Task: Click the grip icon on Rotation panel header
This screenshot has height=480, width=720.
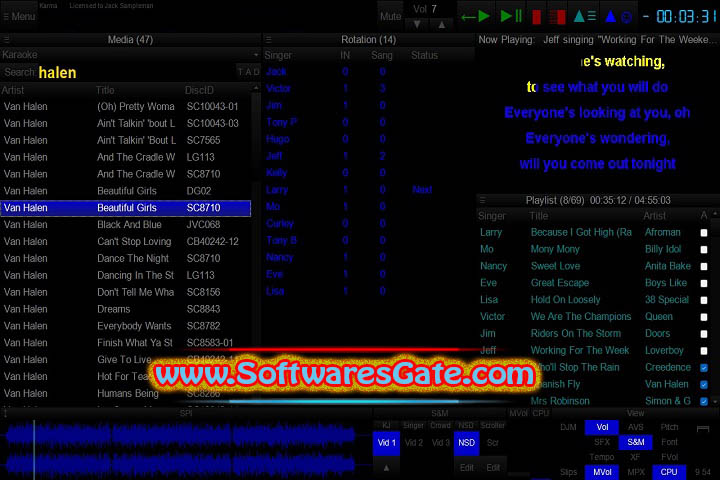Action: click(x=269, y=40)
